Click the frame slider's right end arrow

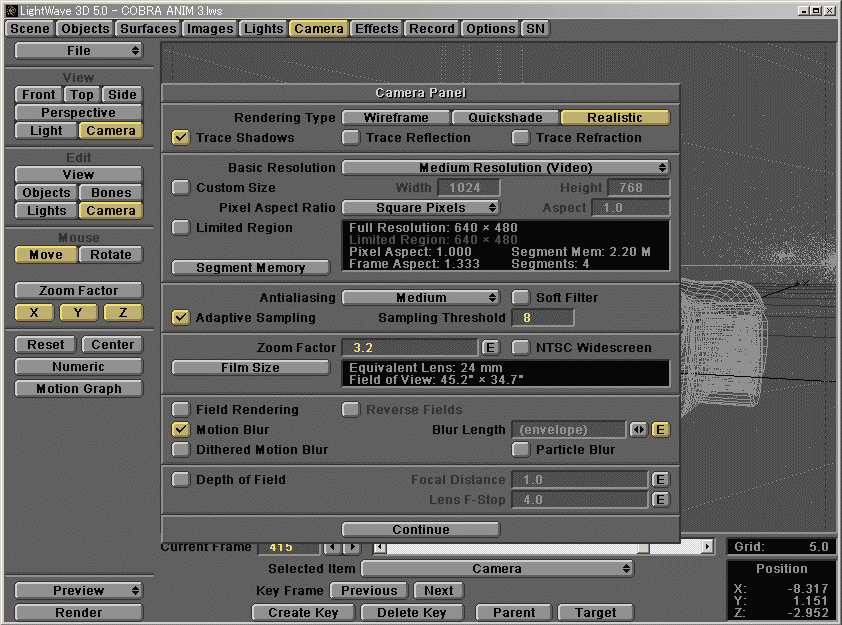707,548
